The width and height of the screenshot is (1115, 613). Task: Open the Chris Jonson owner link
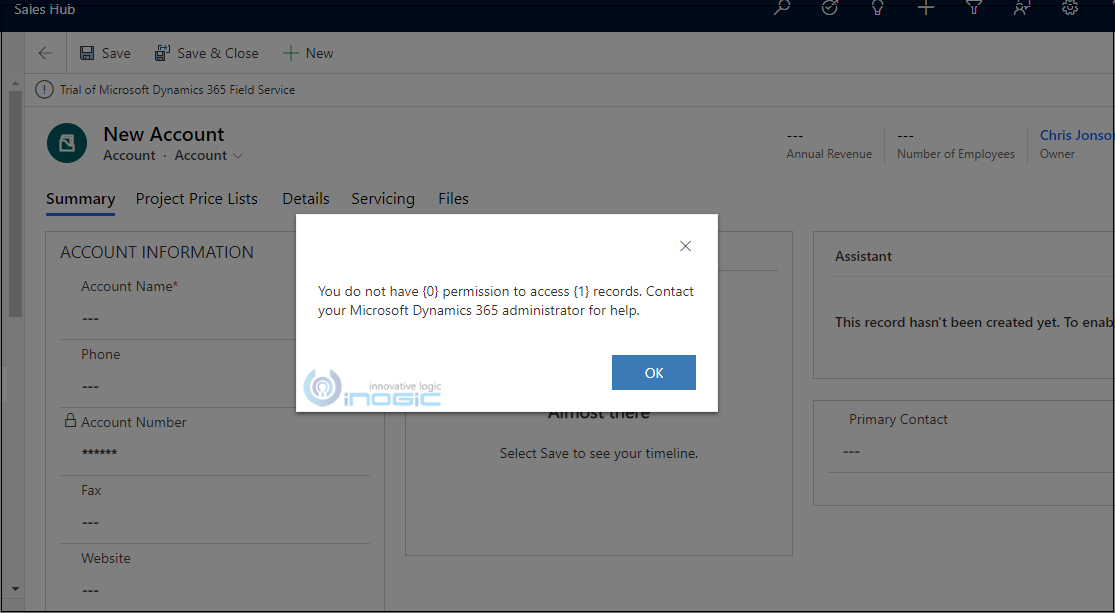point(1075,135)
